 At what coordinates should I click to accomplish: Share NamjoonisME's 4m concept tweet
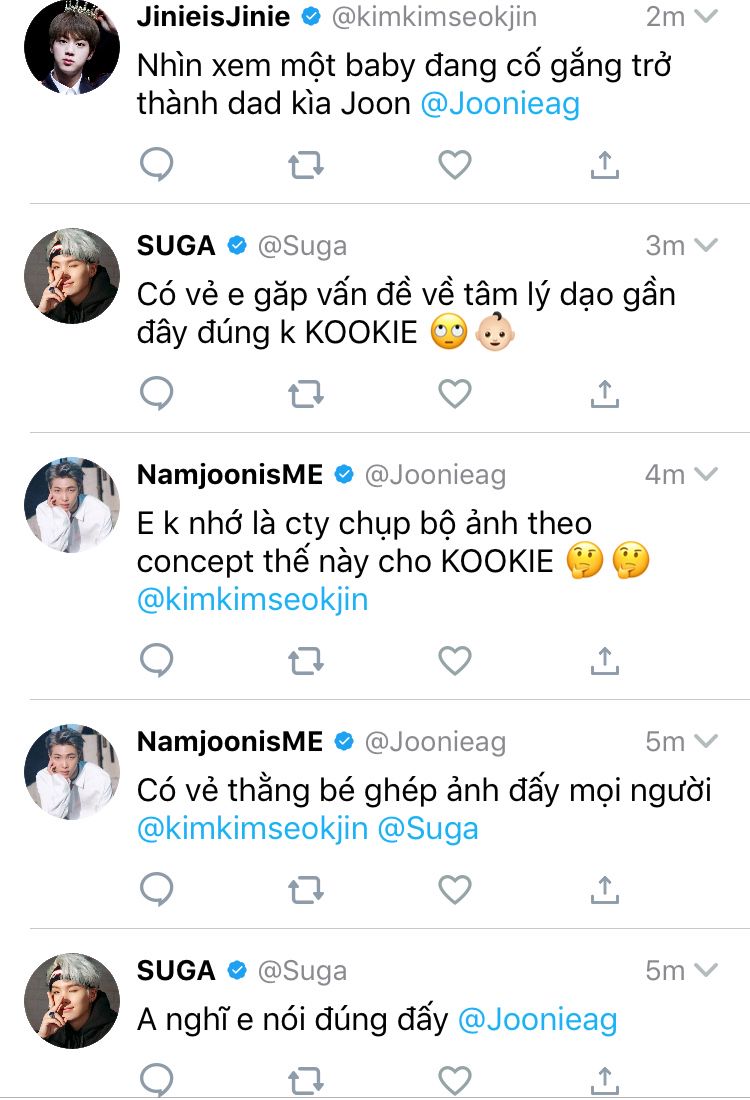coord(604,660)
